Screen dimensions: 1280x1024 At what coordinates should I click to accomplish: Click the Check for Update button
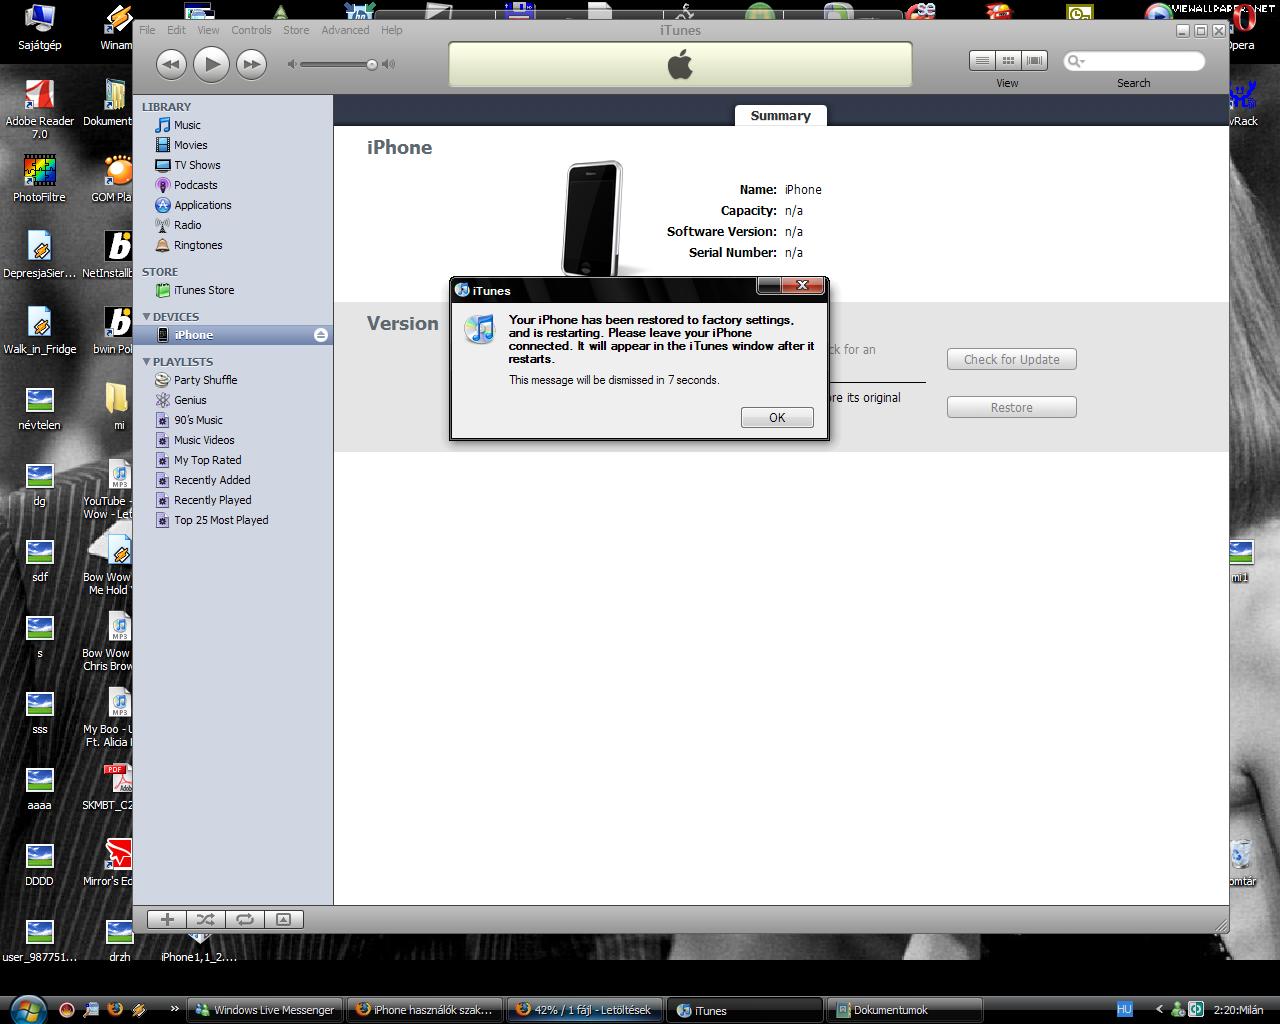[x=1011, y=359]
